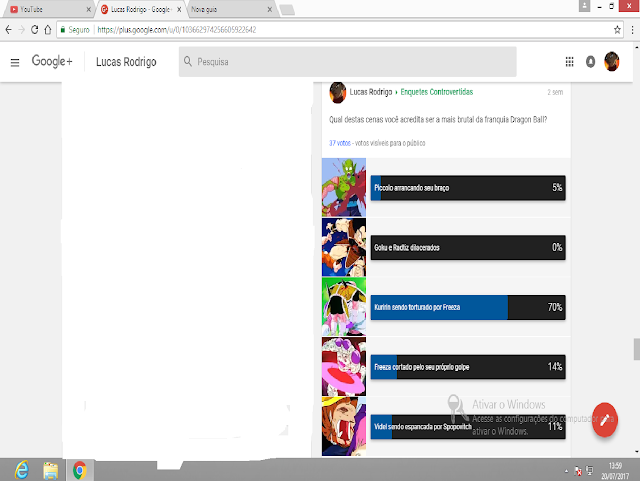Click the Pesquisa search field

click(348, 62)
